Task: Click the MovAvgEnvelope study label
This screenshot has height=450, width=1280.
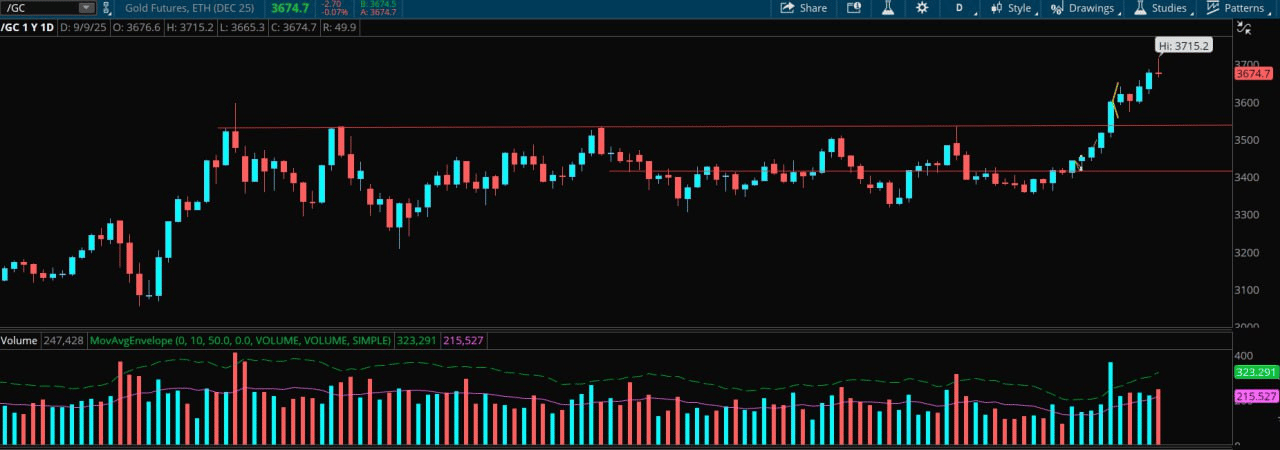Action: pyautogui.click(x=240, y=341)
